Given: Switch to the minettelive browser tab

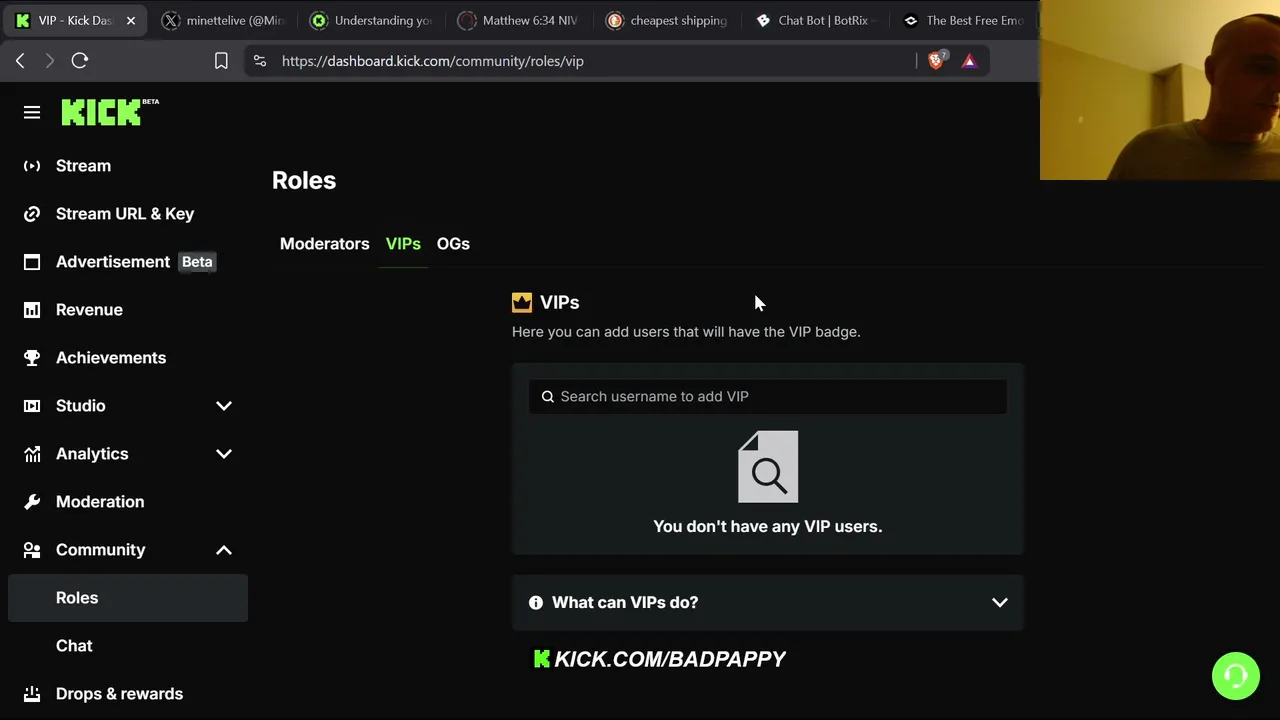Looking at the screenshot, I should pos(222,20).
